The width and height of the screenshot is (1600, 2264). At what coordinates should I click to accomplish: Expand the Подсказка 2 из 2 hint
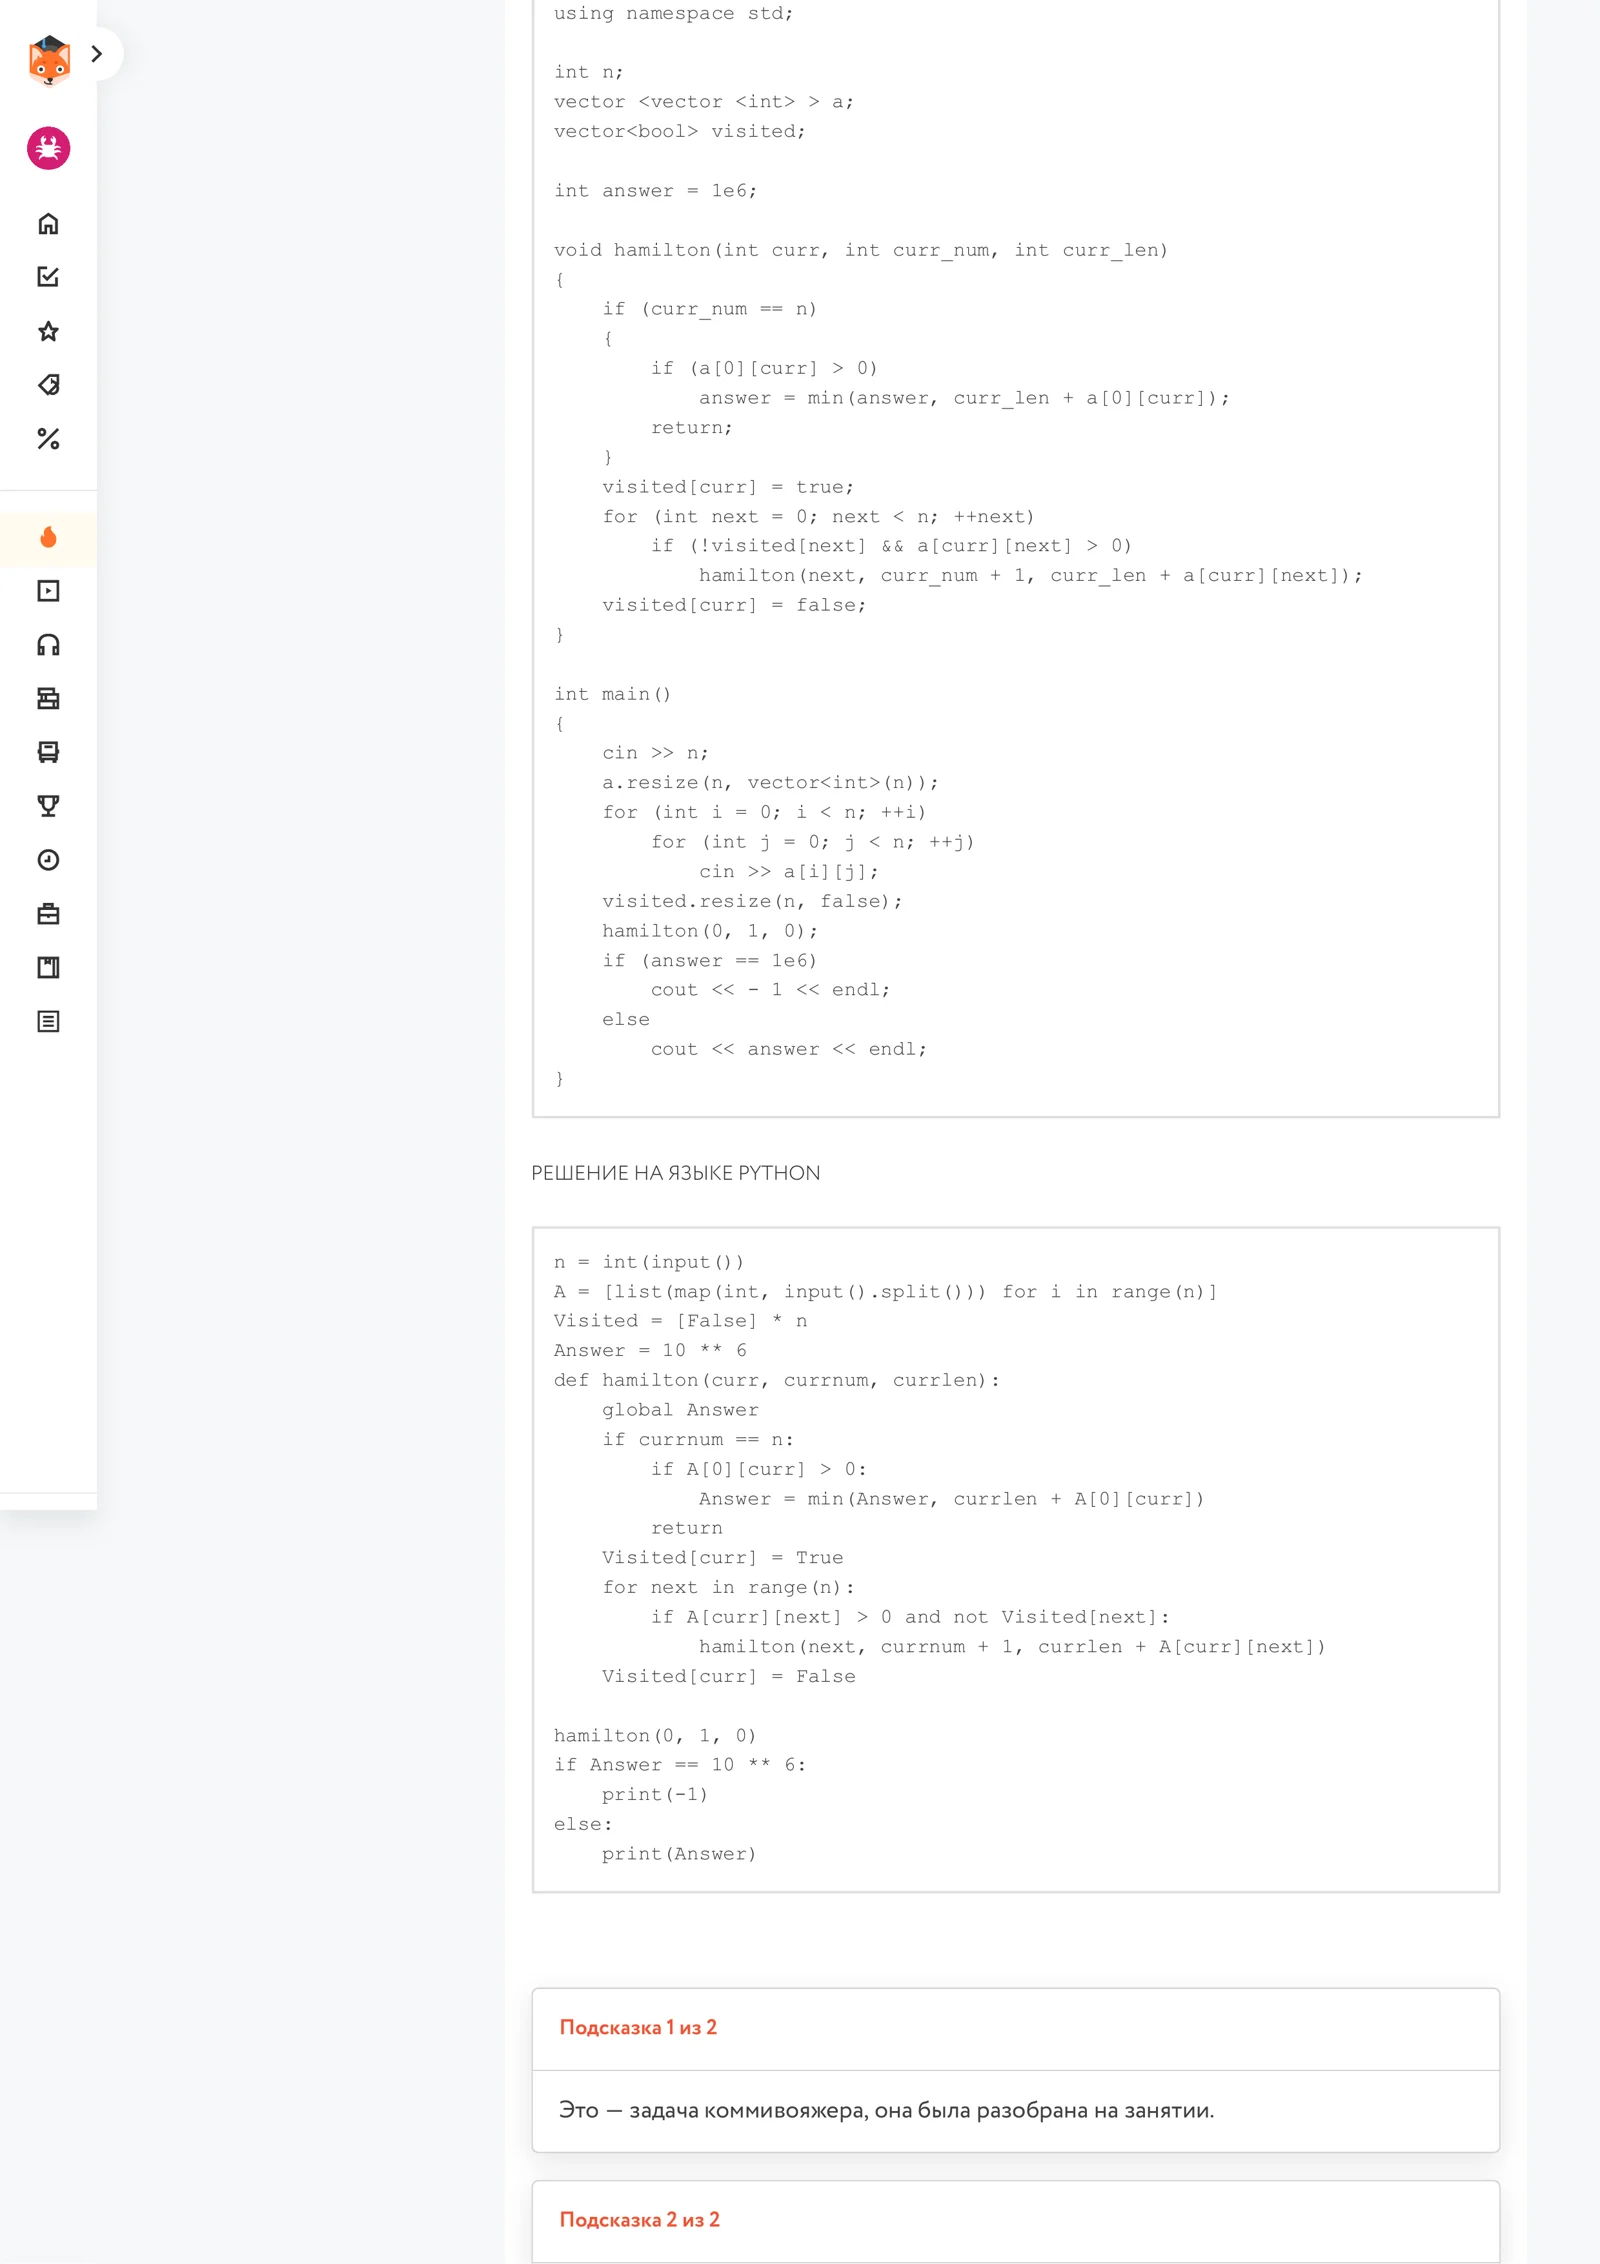(1015, 2220)
